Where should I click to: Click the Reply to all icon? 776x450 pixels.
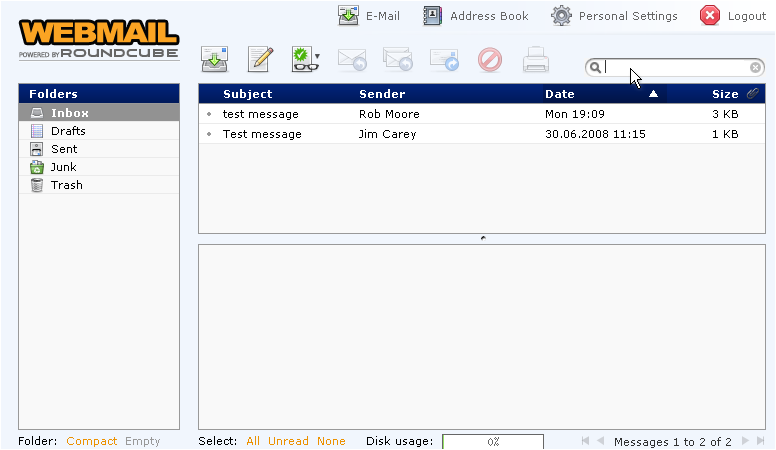398,59
